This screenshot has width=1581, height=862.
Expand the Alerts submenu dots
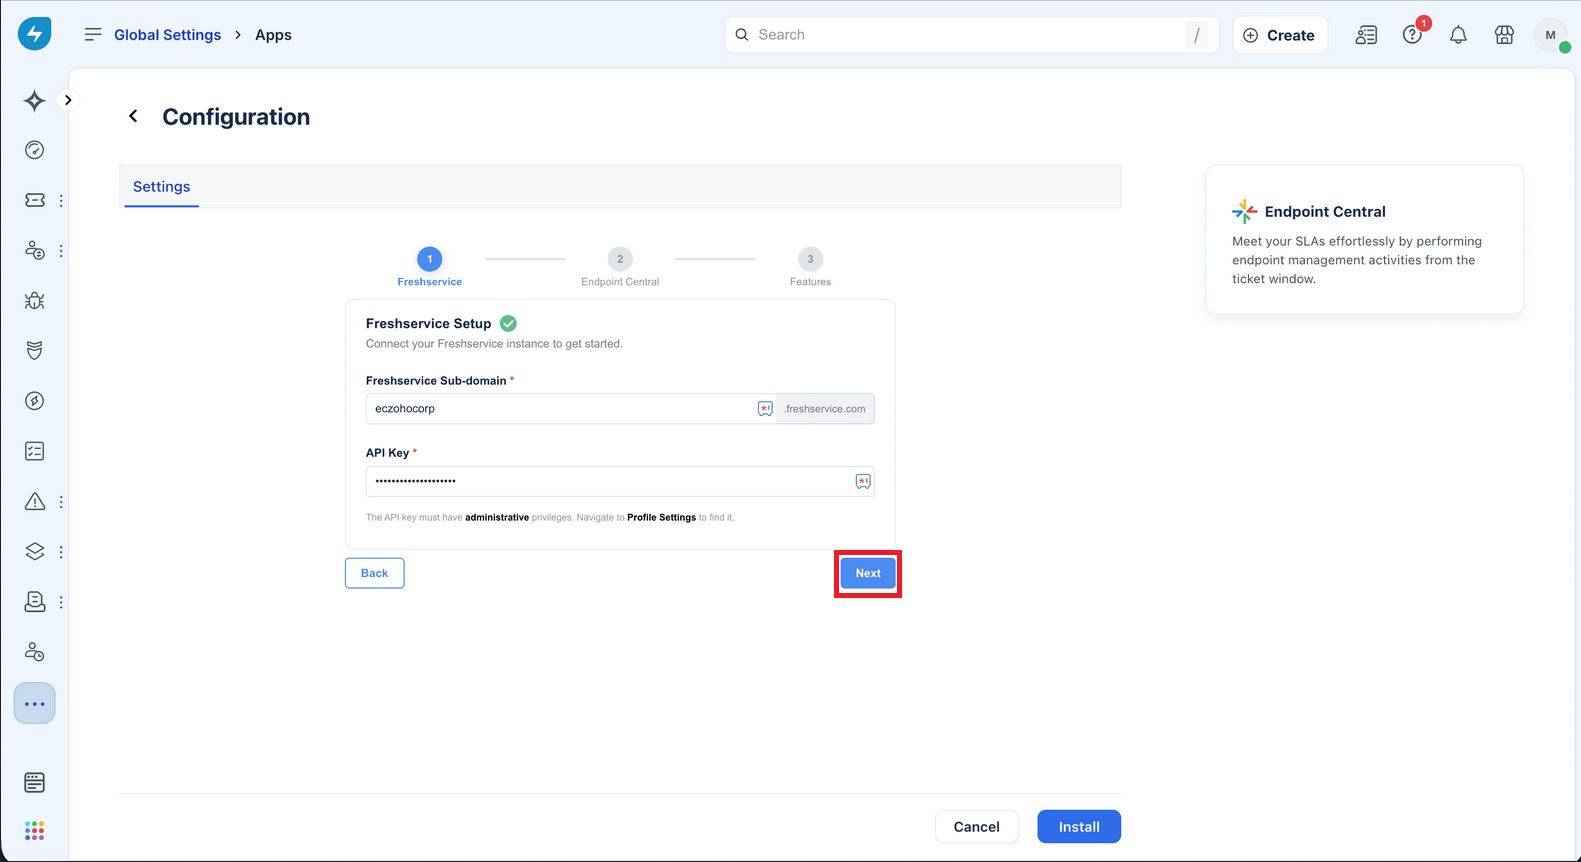click(x=61, y=502)
